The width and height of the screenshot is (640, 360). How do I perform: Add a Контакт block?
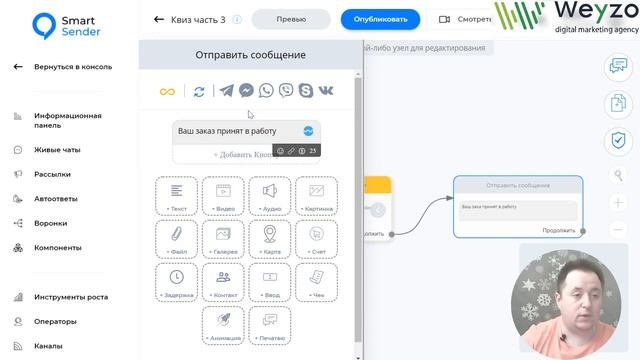[x=223, y=282]
